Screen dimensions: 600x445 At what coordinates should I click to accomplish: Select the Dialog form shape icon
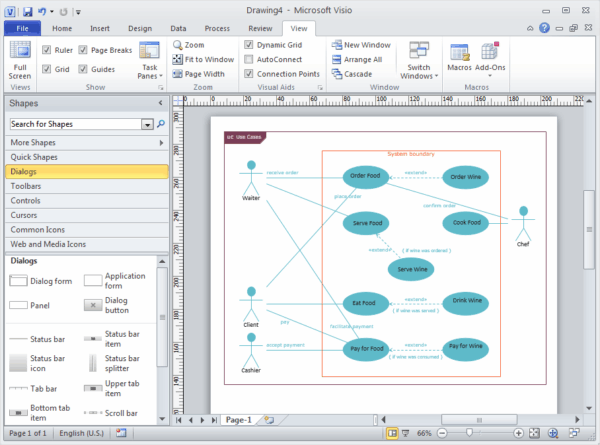[19, 282]
